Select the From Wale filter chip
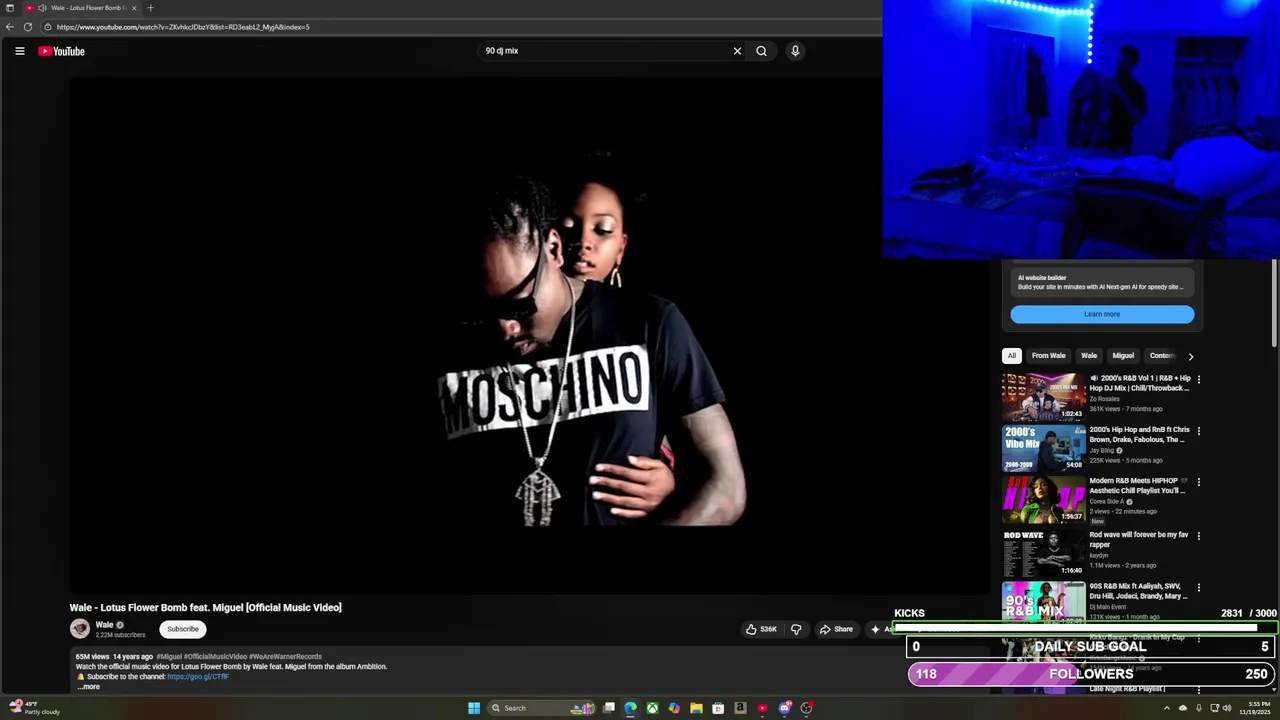Viewport: 1280px width, 720px height. (x=1048, y=356)
